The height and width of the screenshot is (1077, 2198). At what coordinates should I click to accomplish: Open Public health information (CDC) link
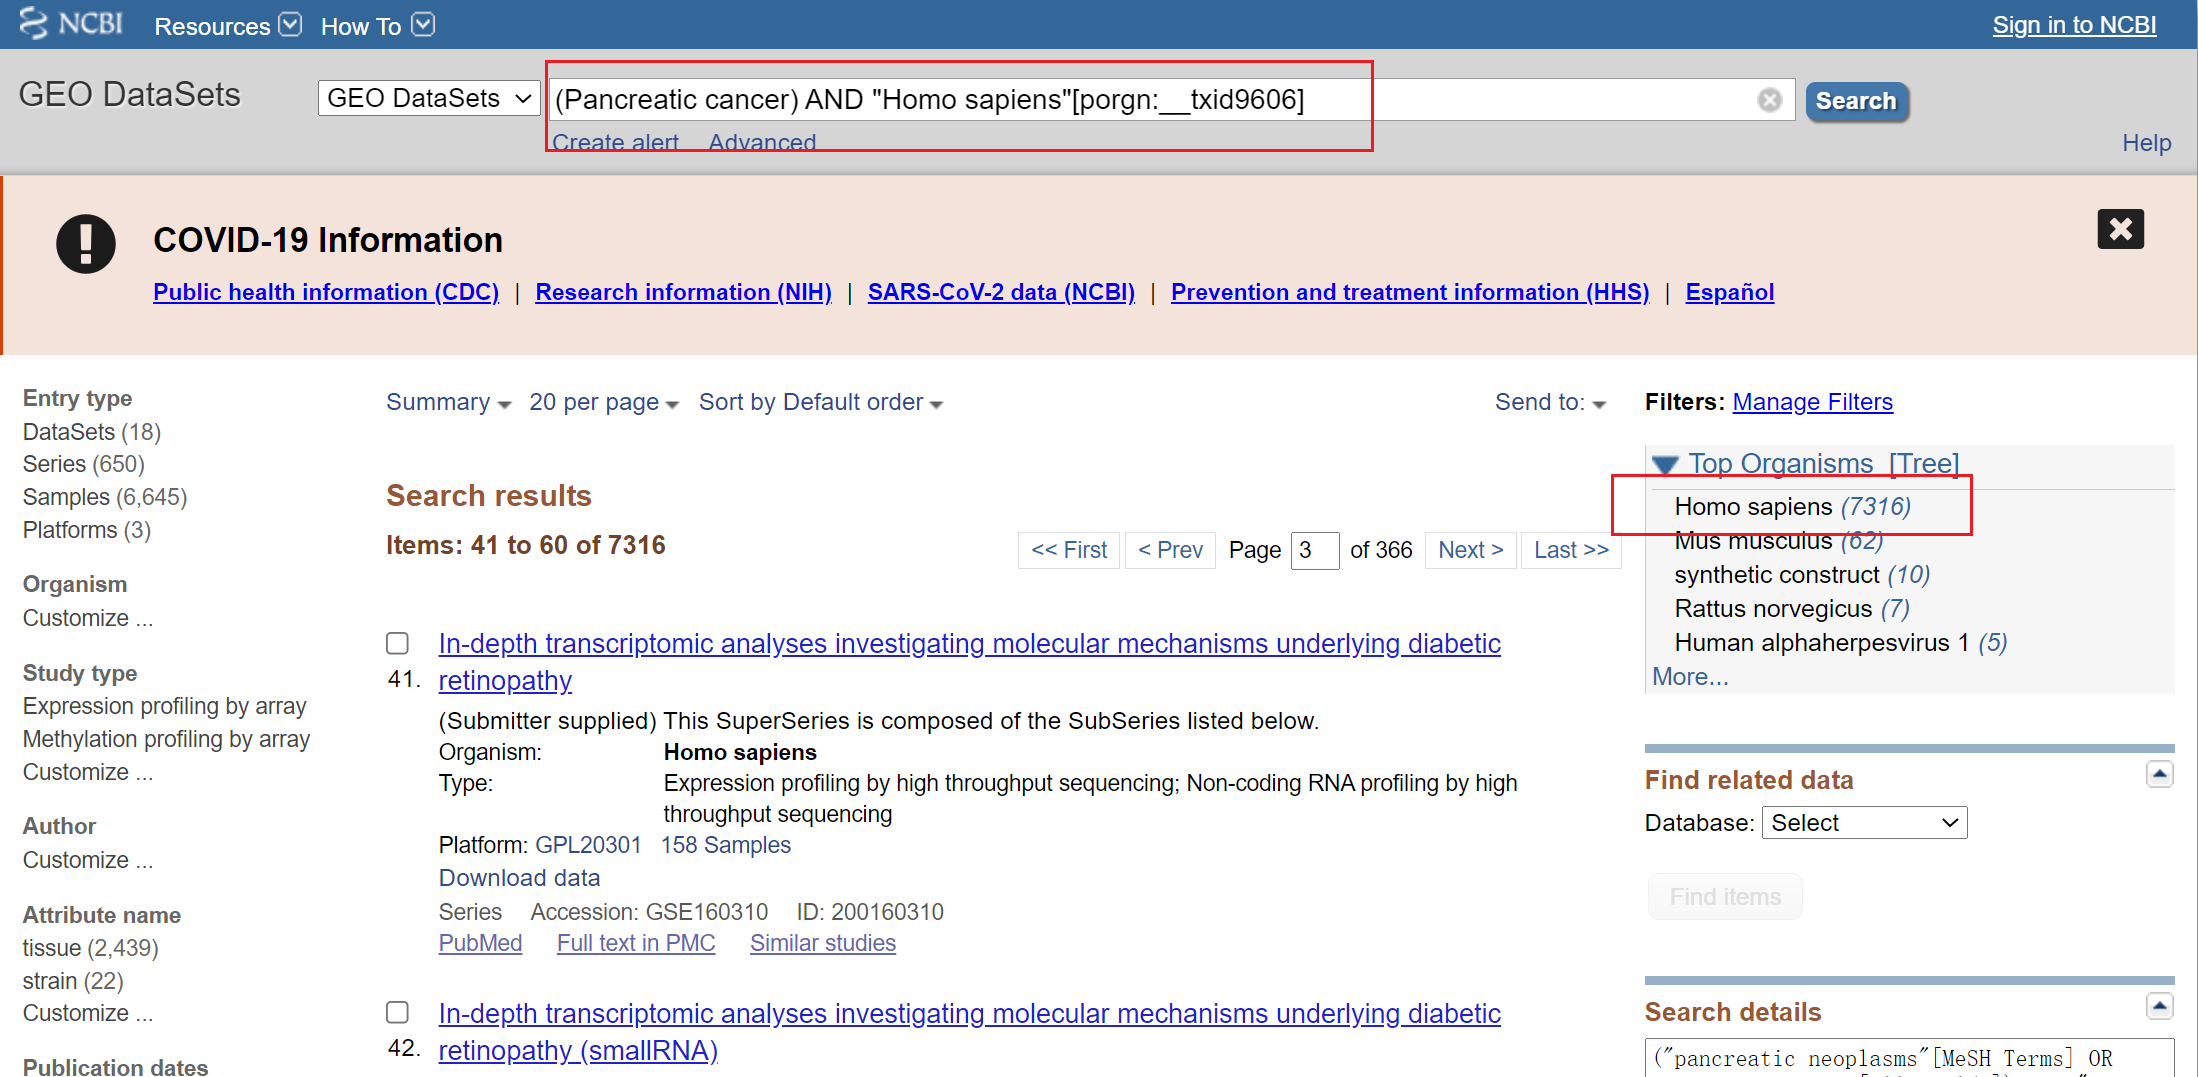326,292
